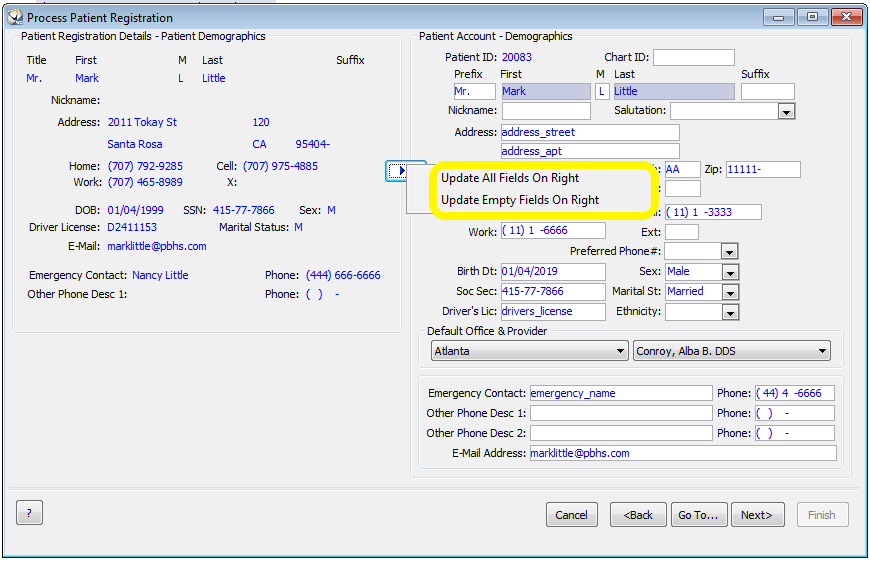The height and width of the screenshot is (563, 870).
Task: Click the Zip field containing 11111-
Action: tap(763, 170)
